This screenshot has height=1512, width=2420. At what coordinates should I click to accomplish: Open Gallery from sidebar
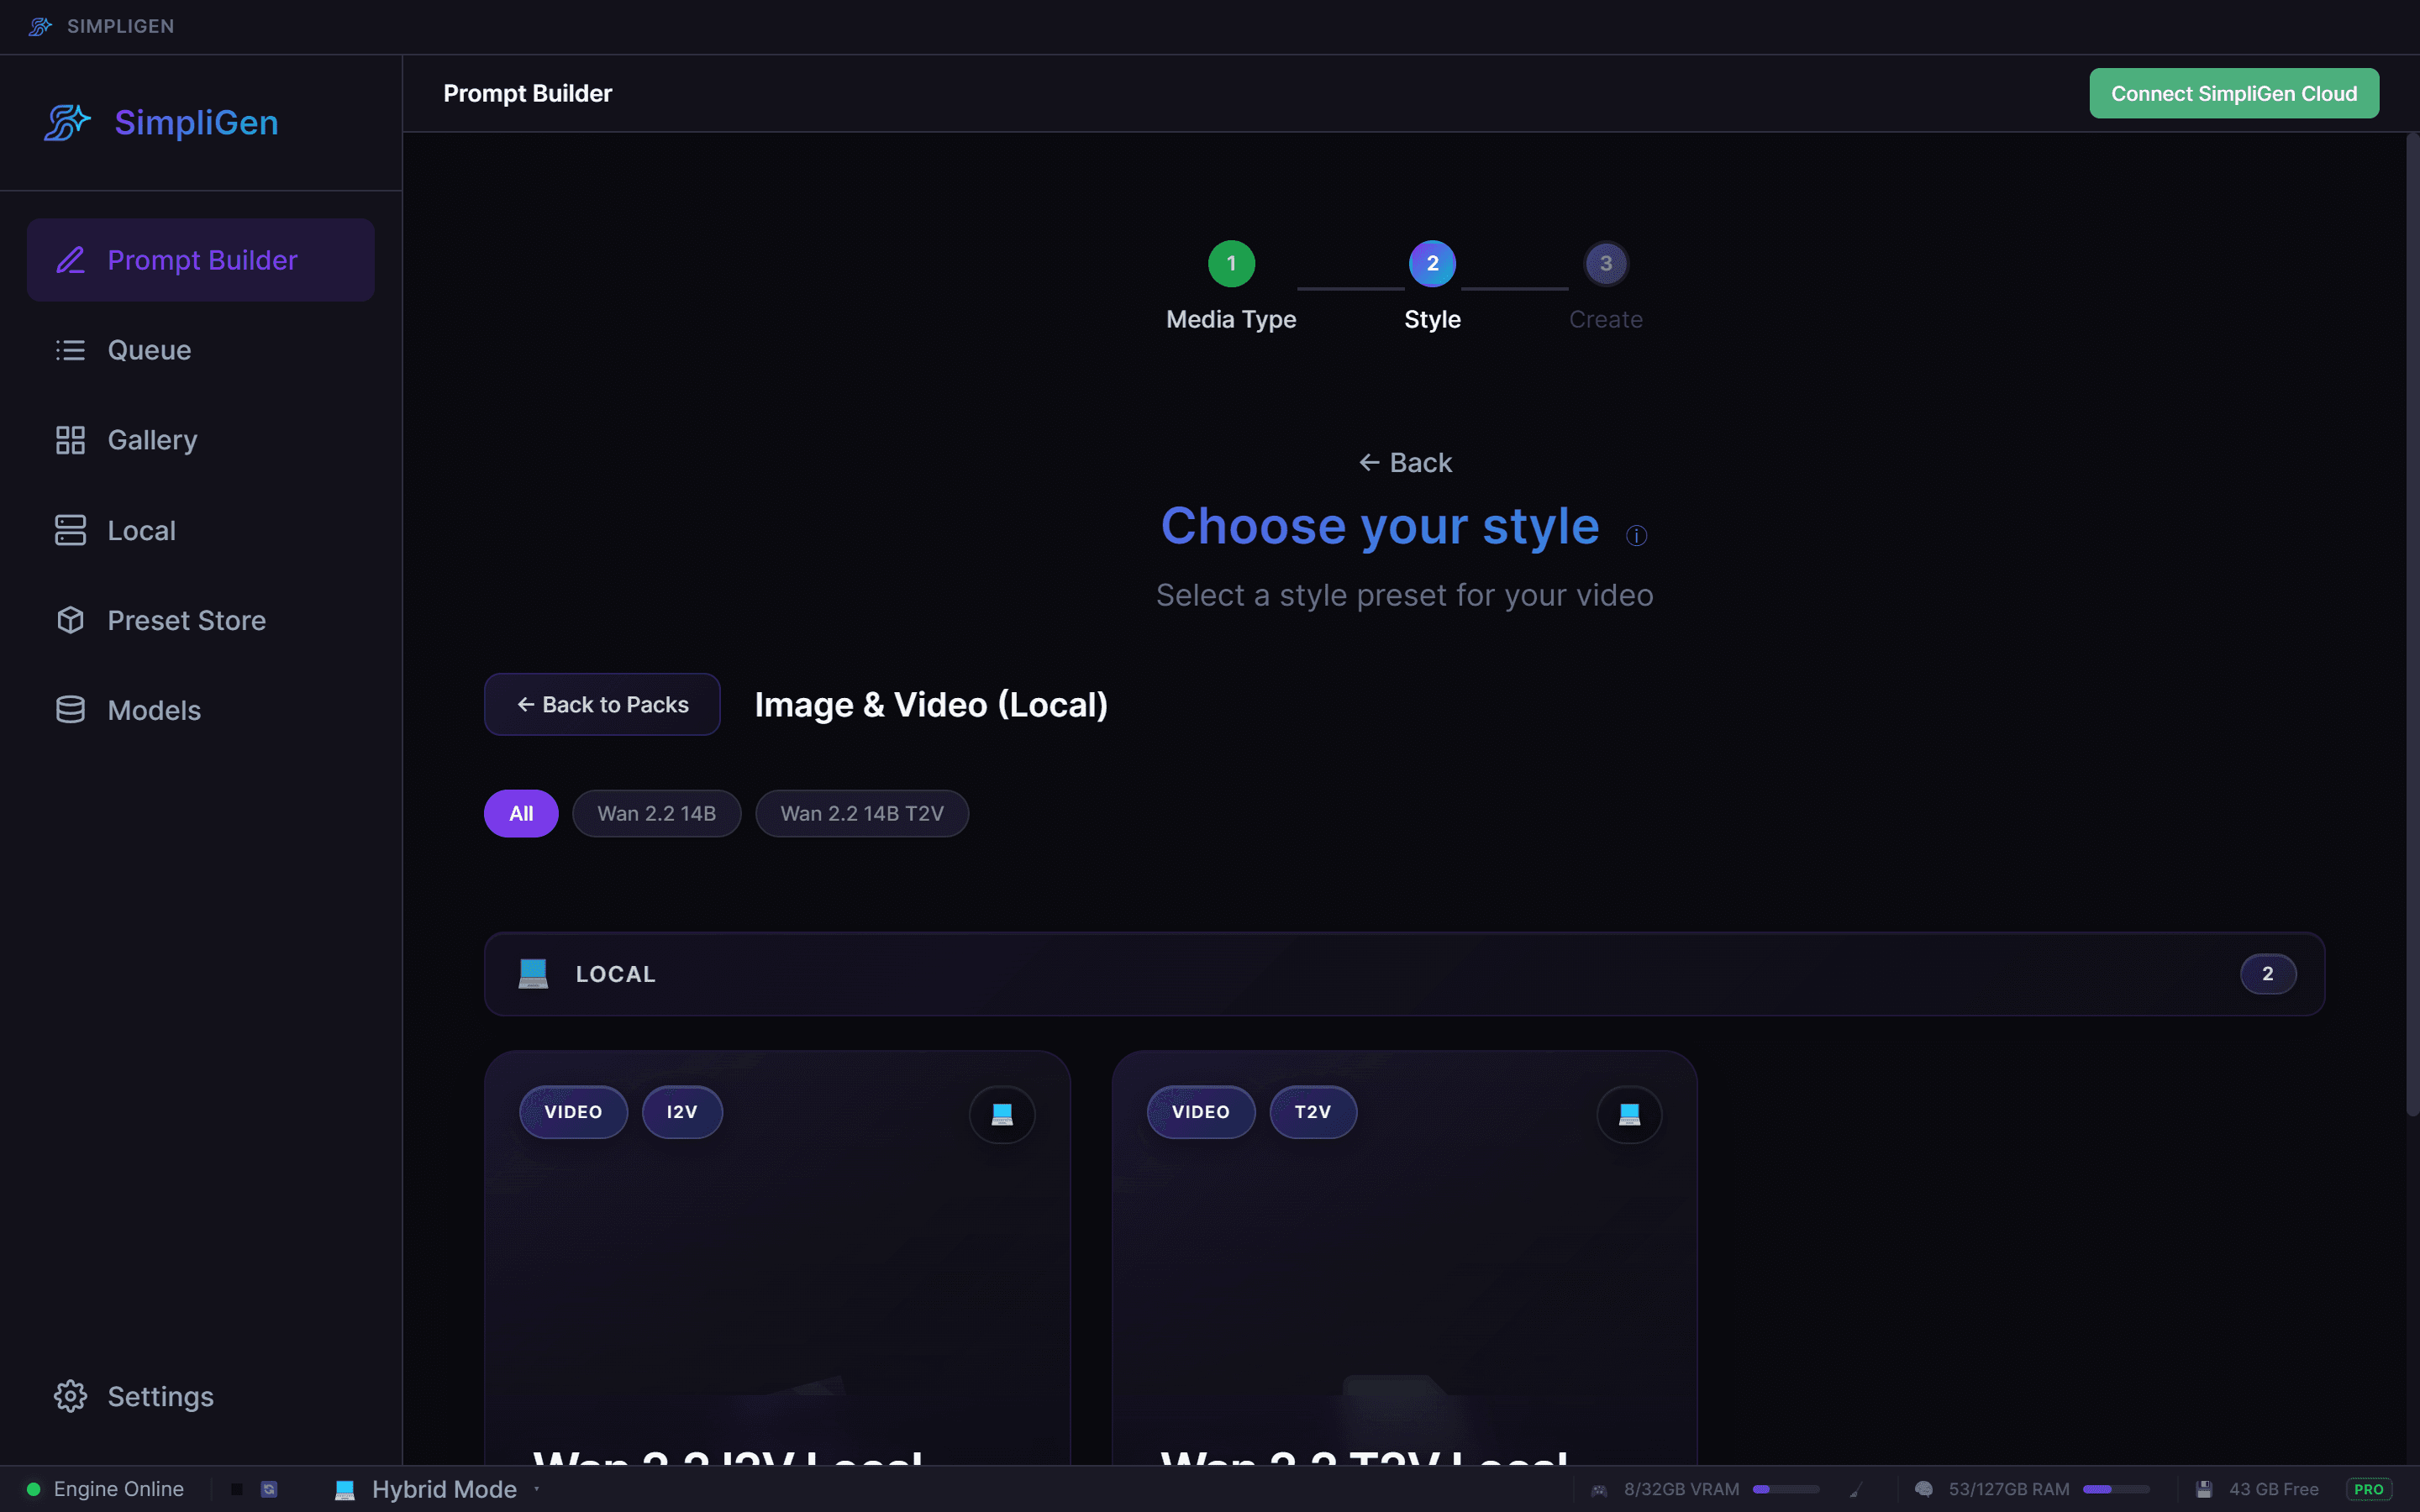201,440
